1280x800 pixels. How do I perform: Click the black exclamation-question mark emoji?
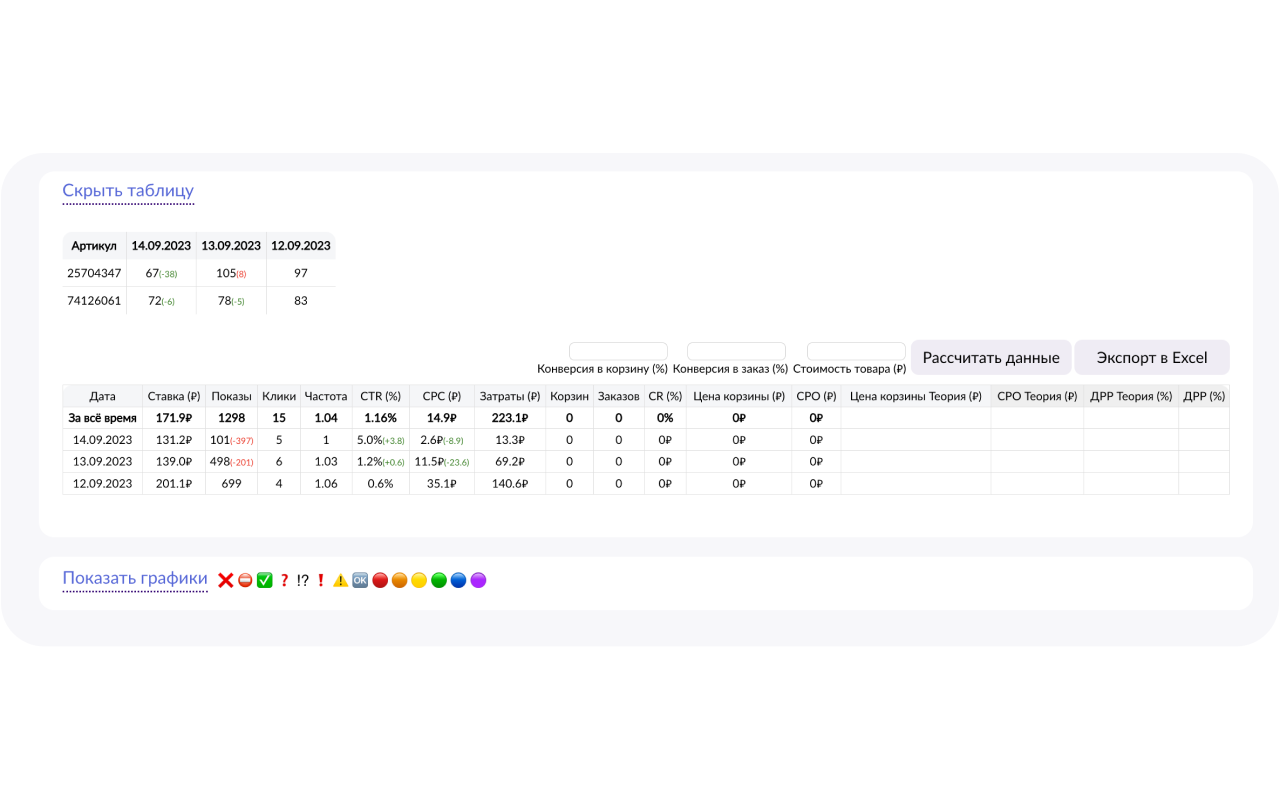[303, 580]
